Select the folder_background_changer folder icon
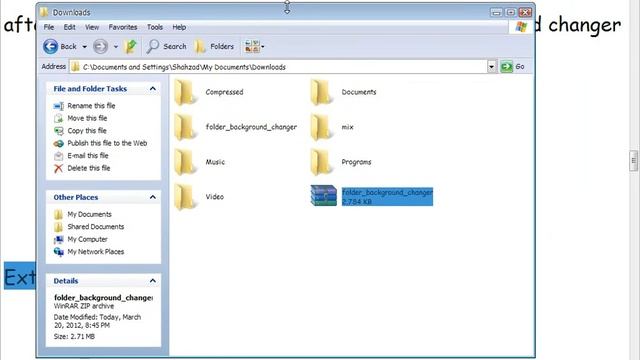The width and height of the screenshot is (640, 360). coord(186,127)
